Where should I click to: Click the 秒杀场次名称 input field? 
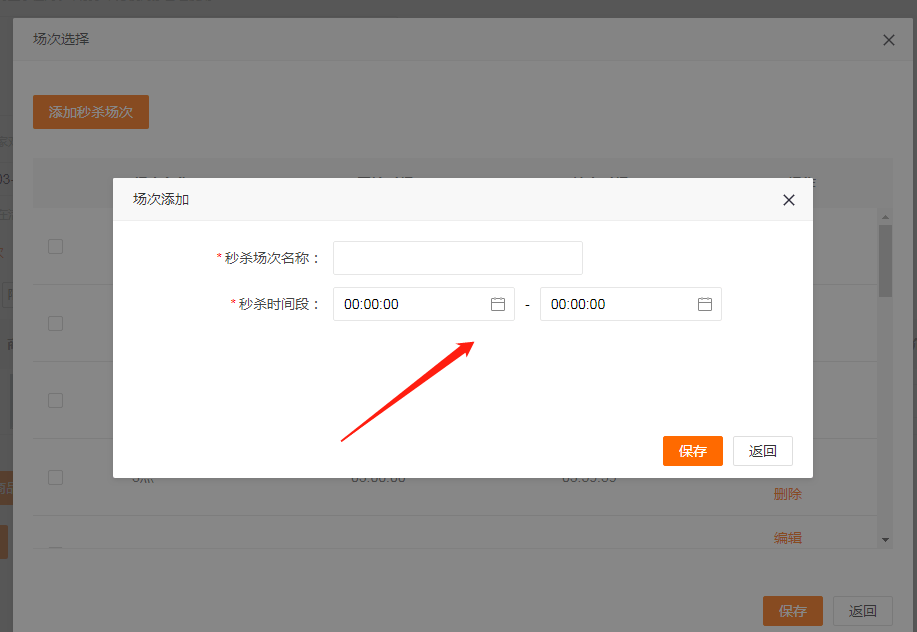tap(457, 258)
